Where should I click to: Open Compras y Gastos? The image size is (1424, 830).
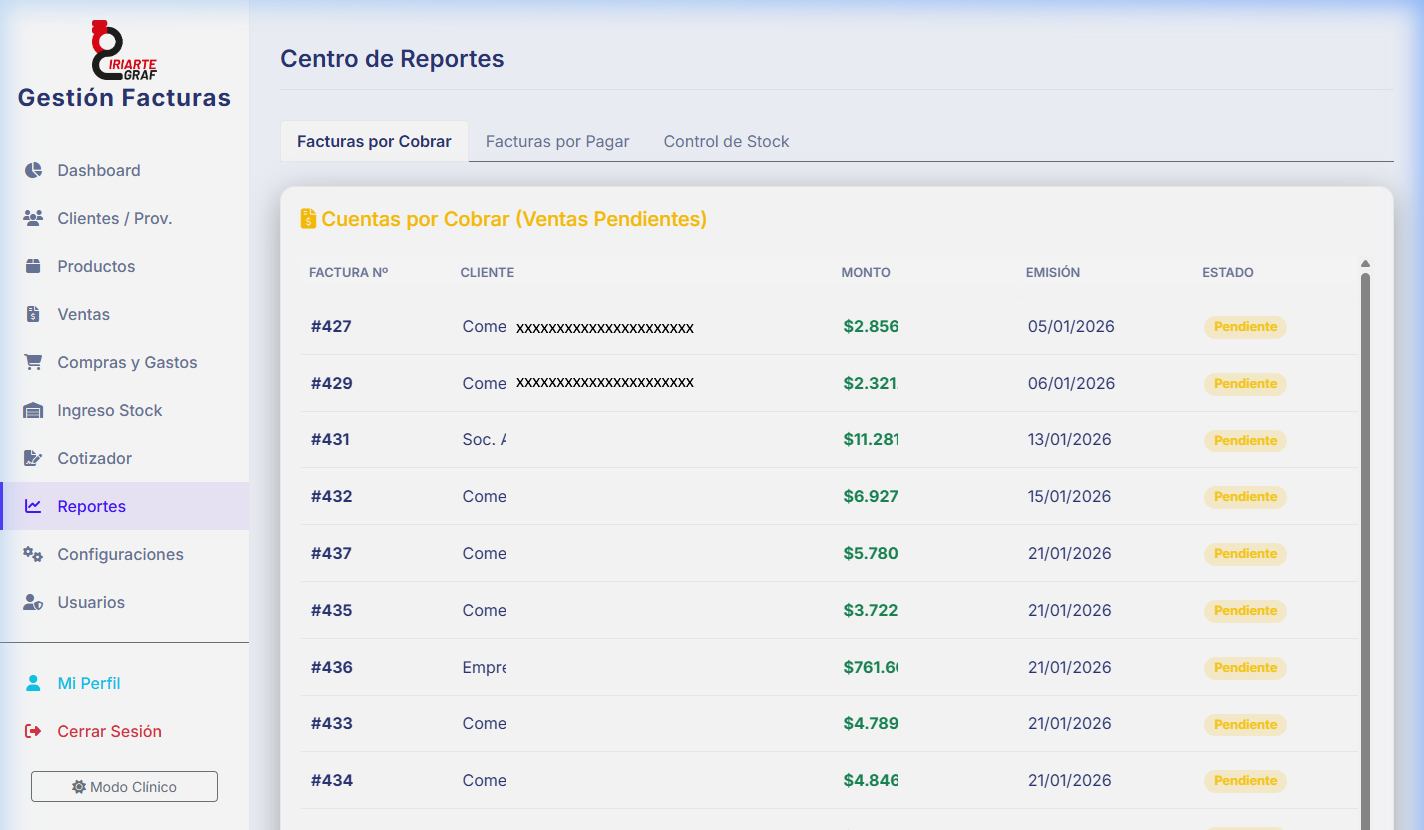(125, 362)
